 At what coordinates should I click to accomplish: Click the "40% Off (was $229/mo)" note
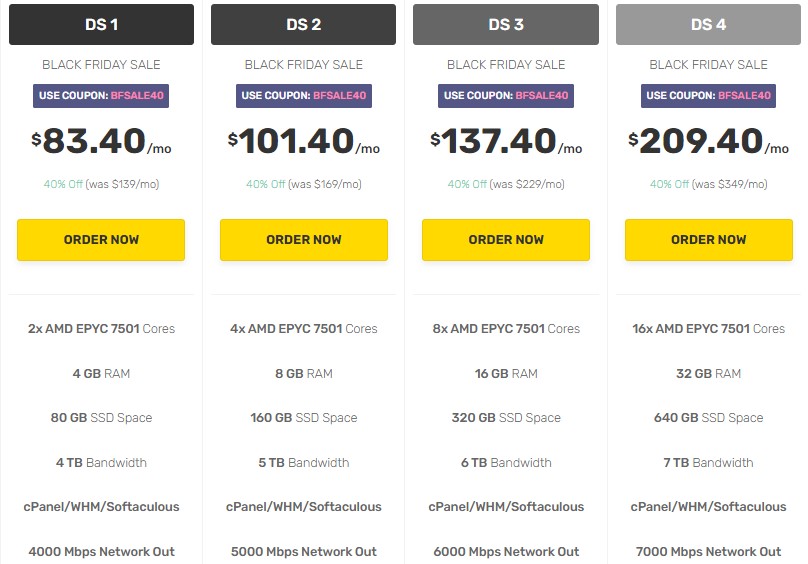[506, 184]
